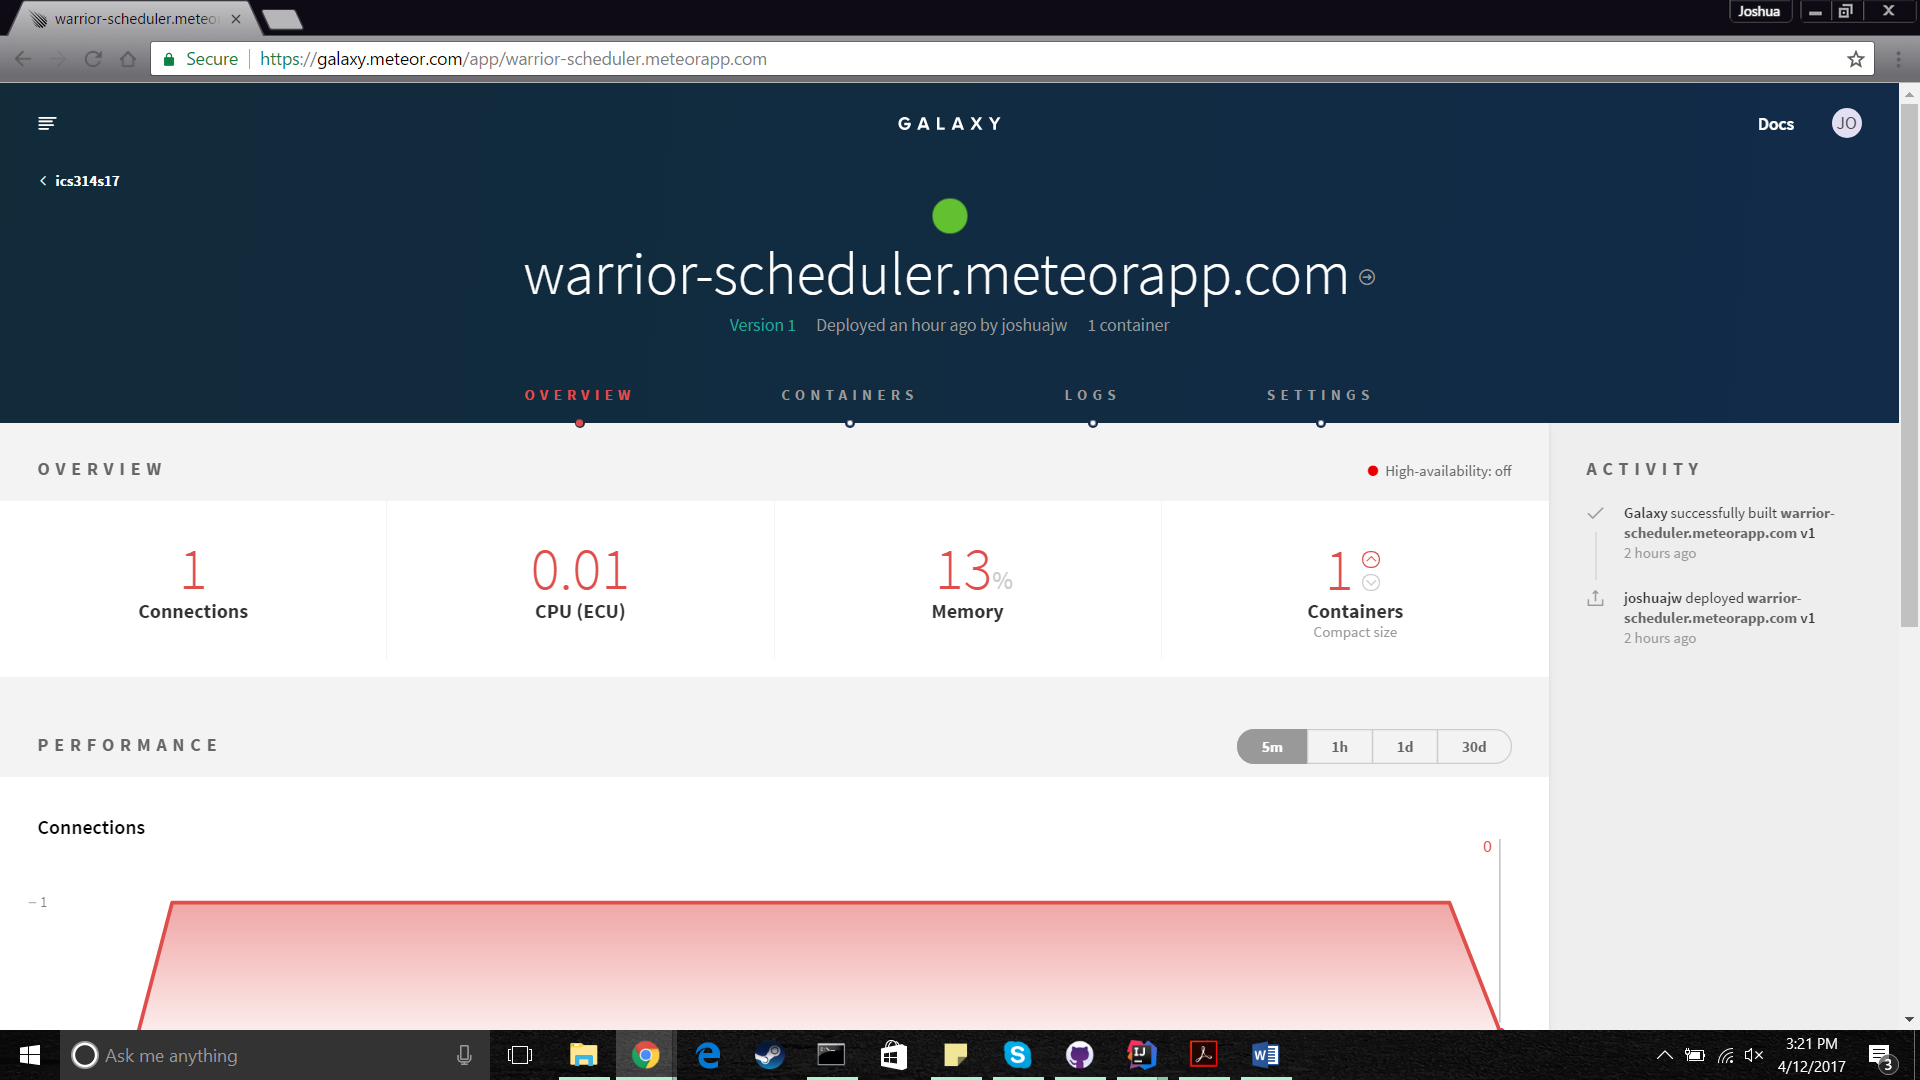Image resolution: width=1920 pixels, height=1080 pixels.
Task: Select the 5m performance range
Action: [x=1272, y=747]
